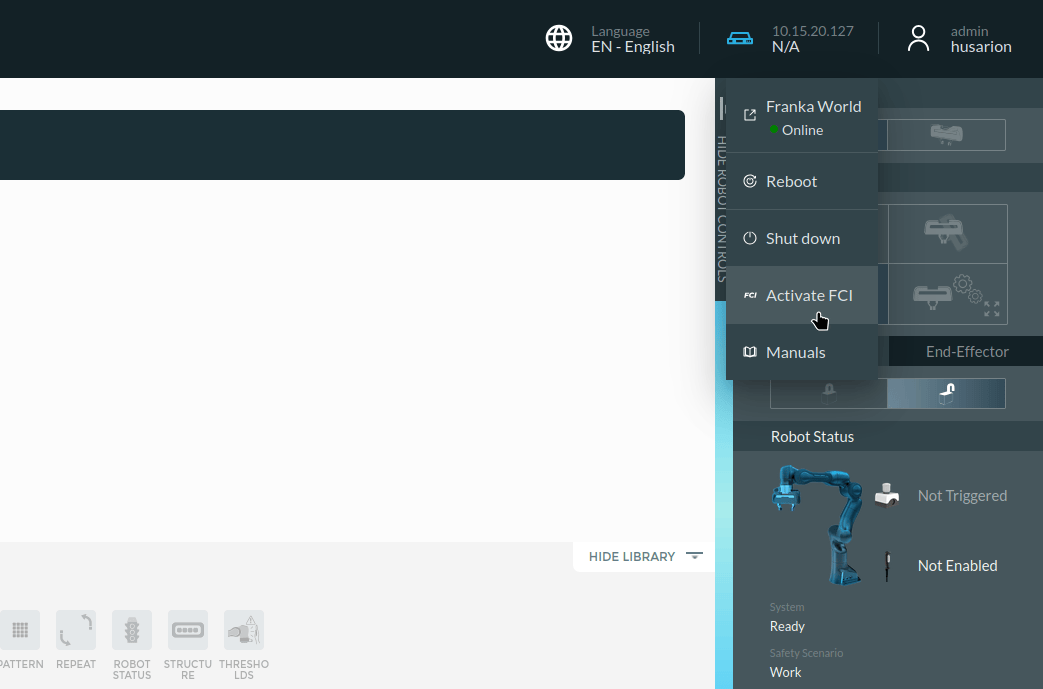Screen dimensions: 1043x689
Task: Select the Structure app icon
Action: pos(188,630)
